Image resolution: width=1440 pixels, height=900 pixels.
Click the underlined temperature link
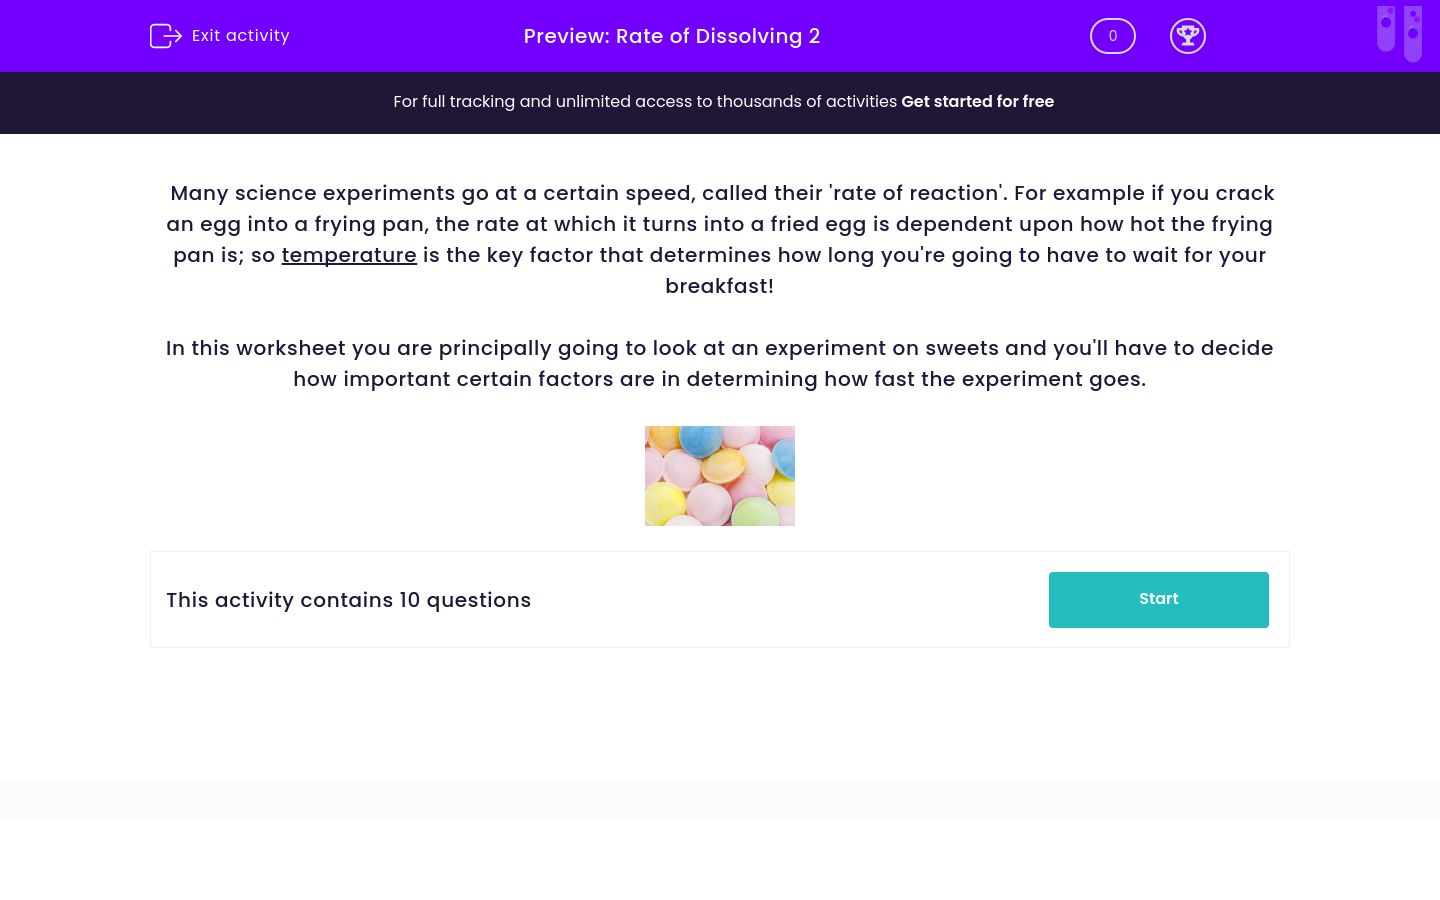coord(349,255)
